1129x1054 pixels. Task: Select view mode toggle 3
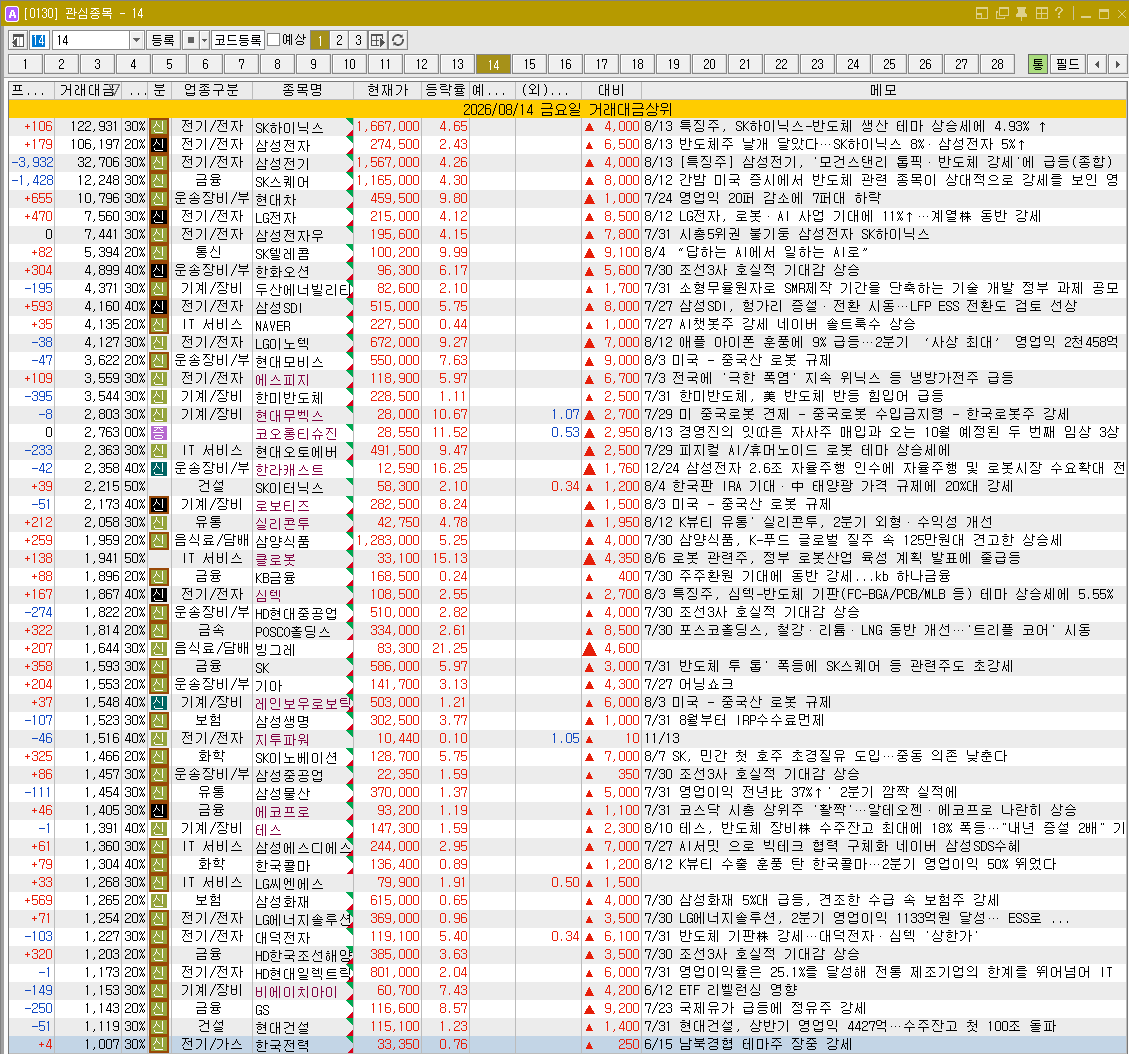pyautogui.click(x=358, y=40)
